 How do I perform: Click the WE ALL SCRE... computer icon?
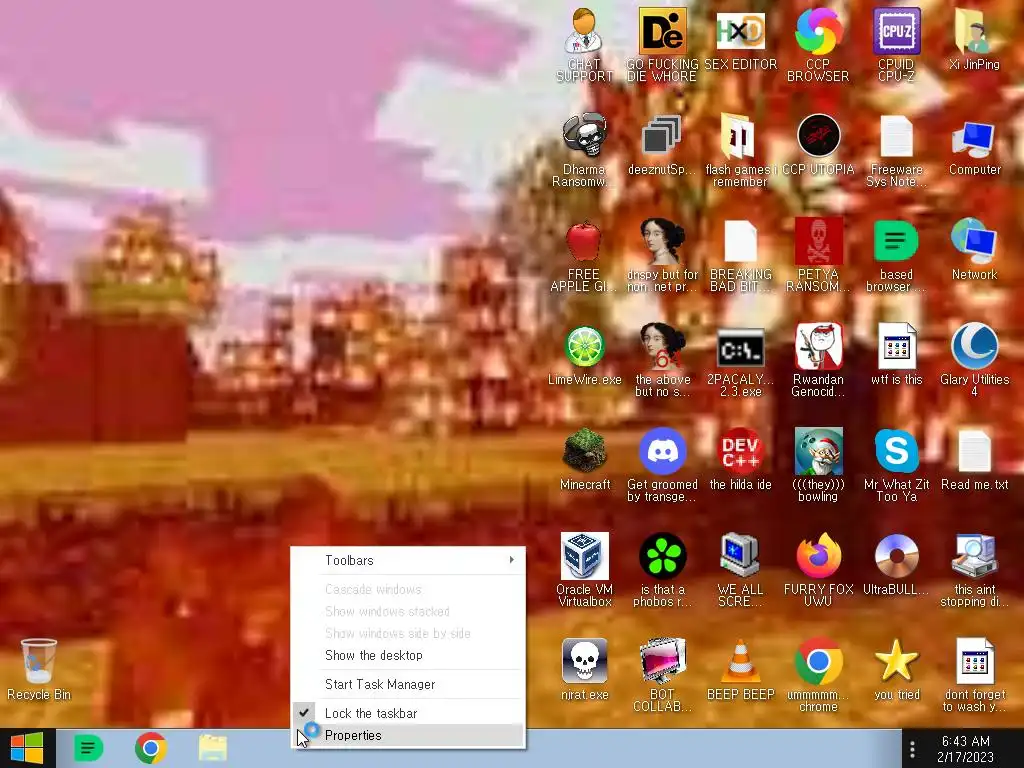(740, 570)
